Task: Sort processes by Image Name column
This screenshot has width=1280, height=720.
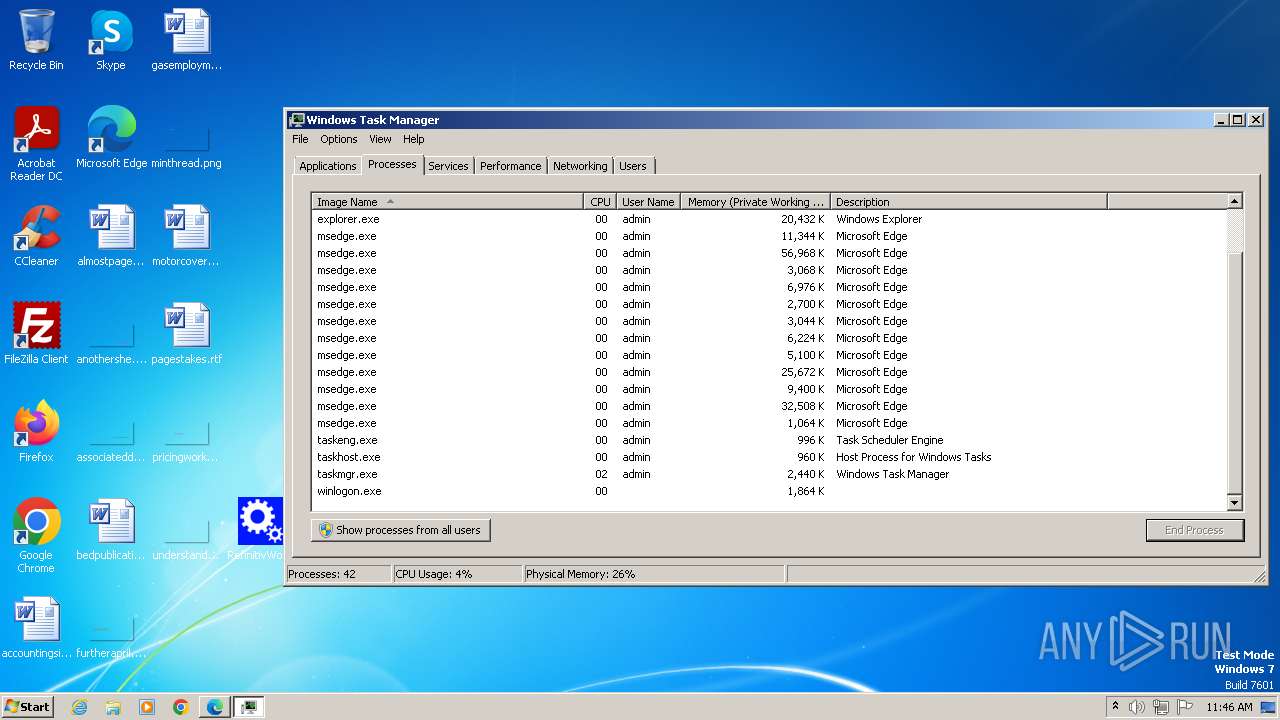Action: click(x=447, y=202)
